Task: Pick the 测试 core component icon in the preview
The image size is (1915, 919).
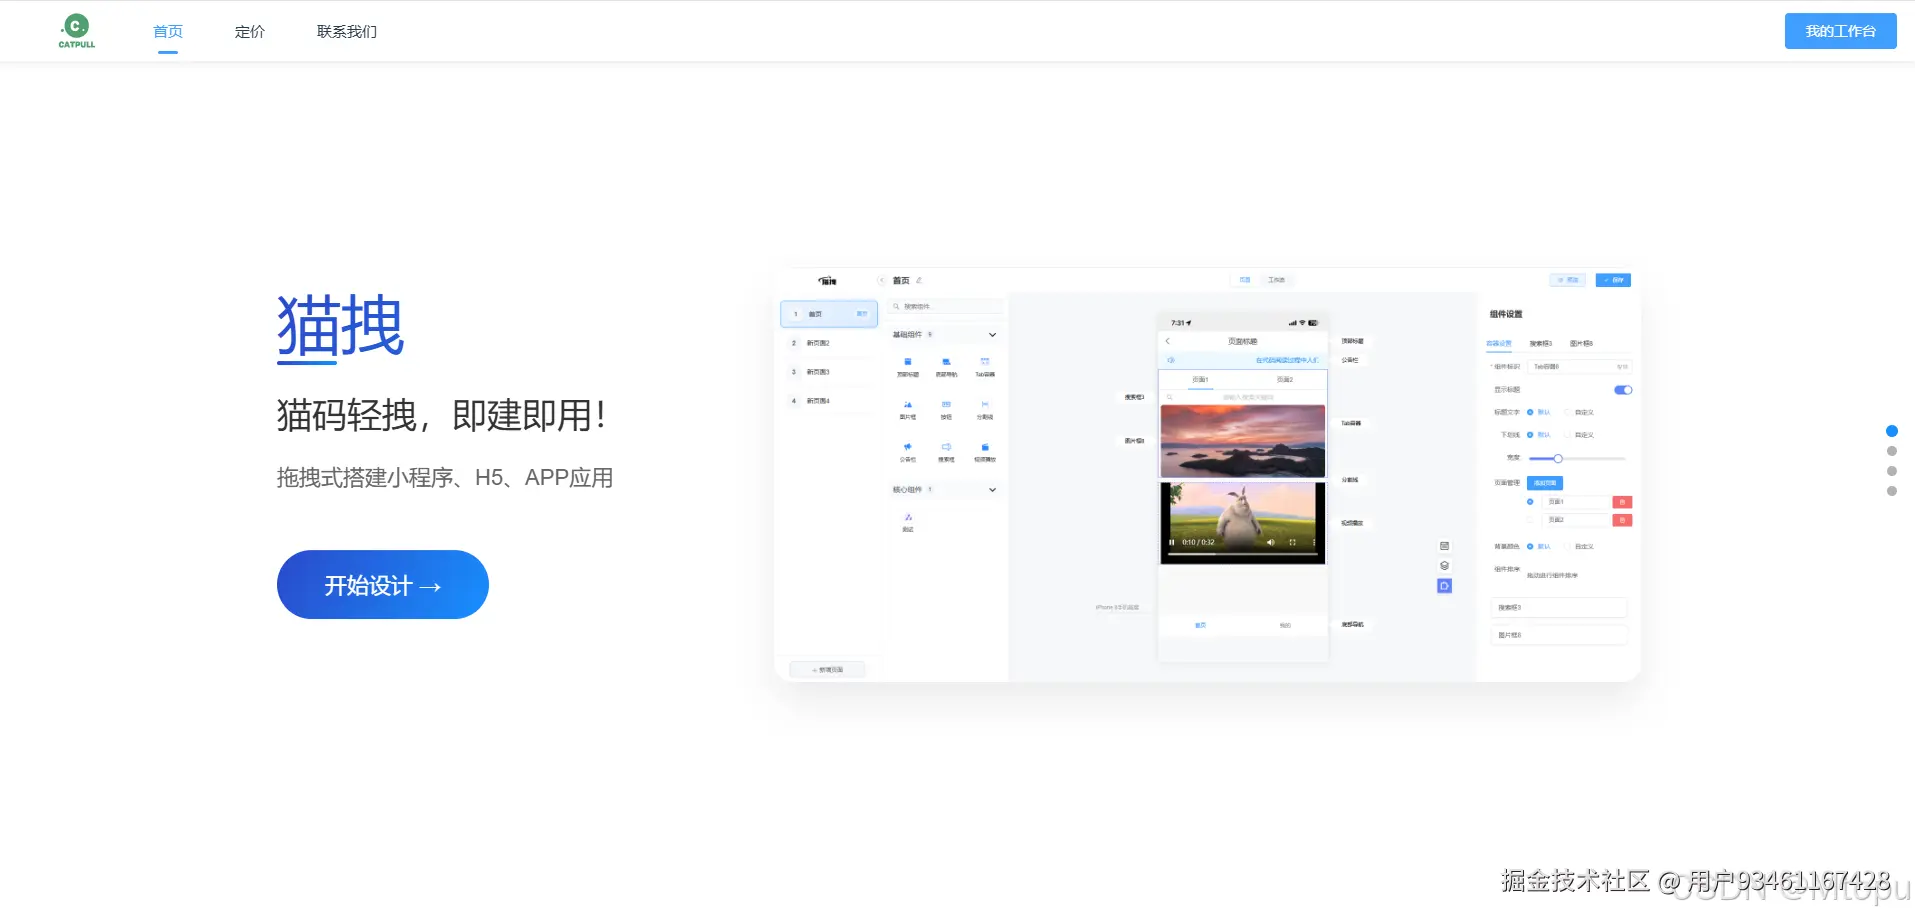Action: [x=908, y=517]
